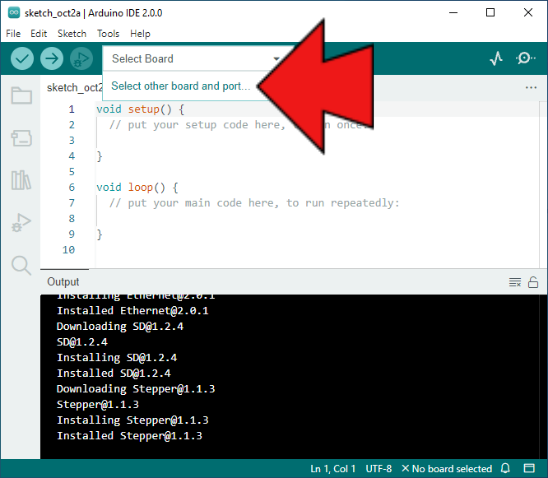Open the Edit menu

38,34
